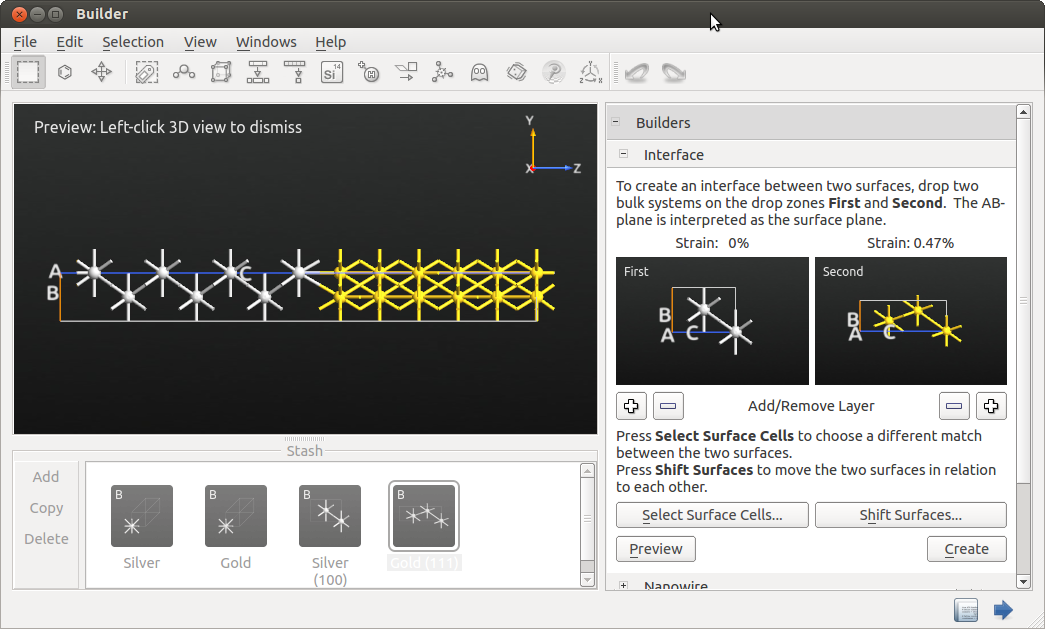Click the document icon in bottom-right corner

966,610
